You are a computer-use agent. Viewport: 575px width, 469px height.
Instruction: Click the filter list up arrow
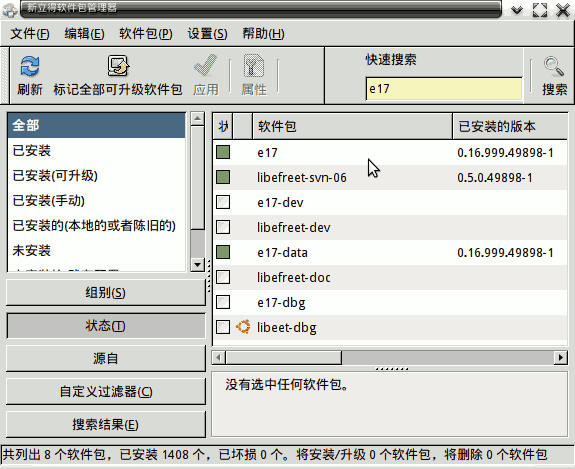click(198, 118)
